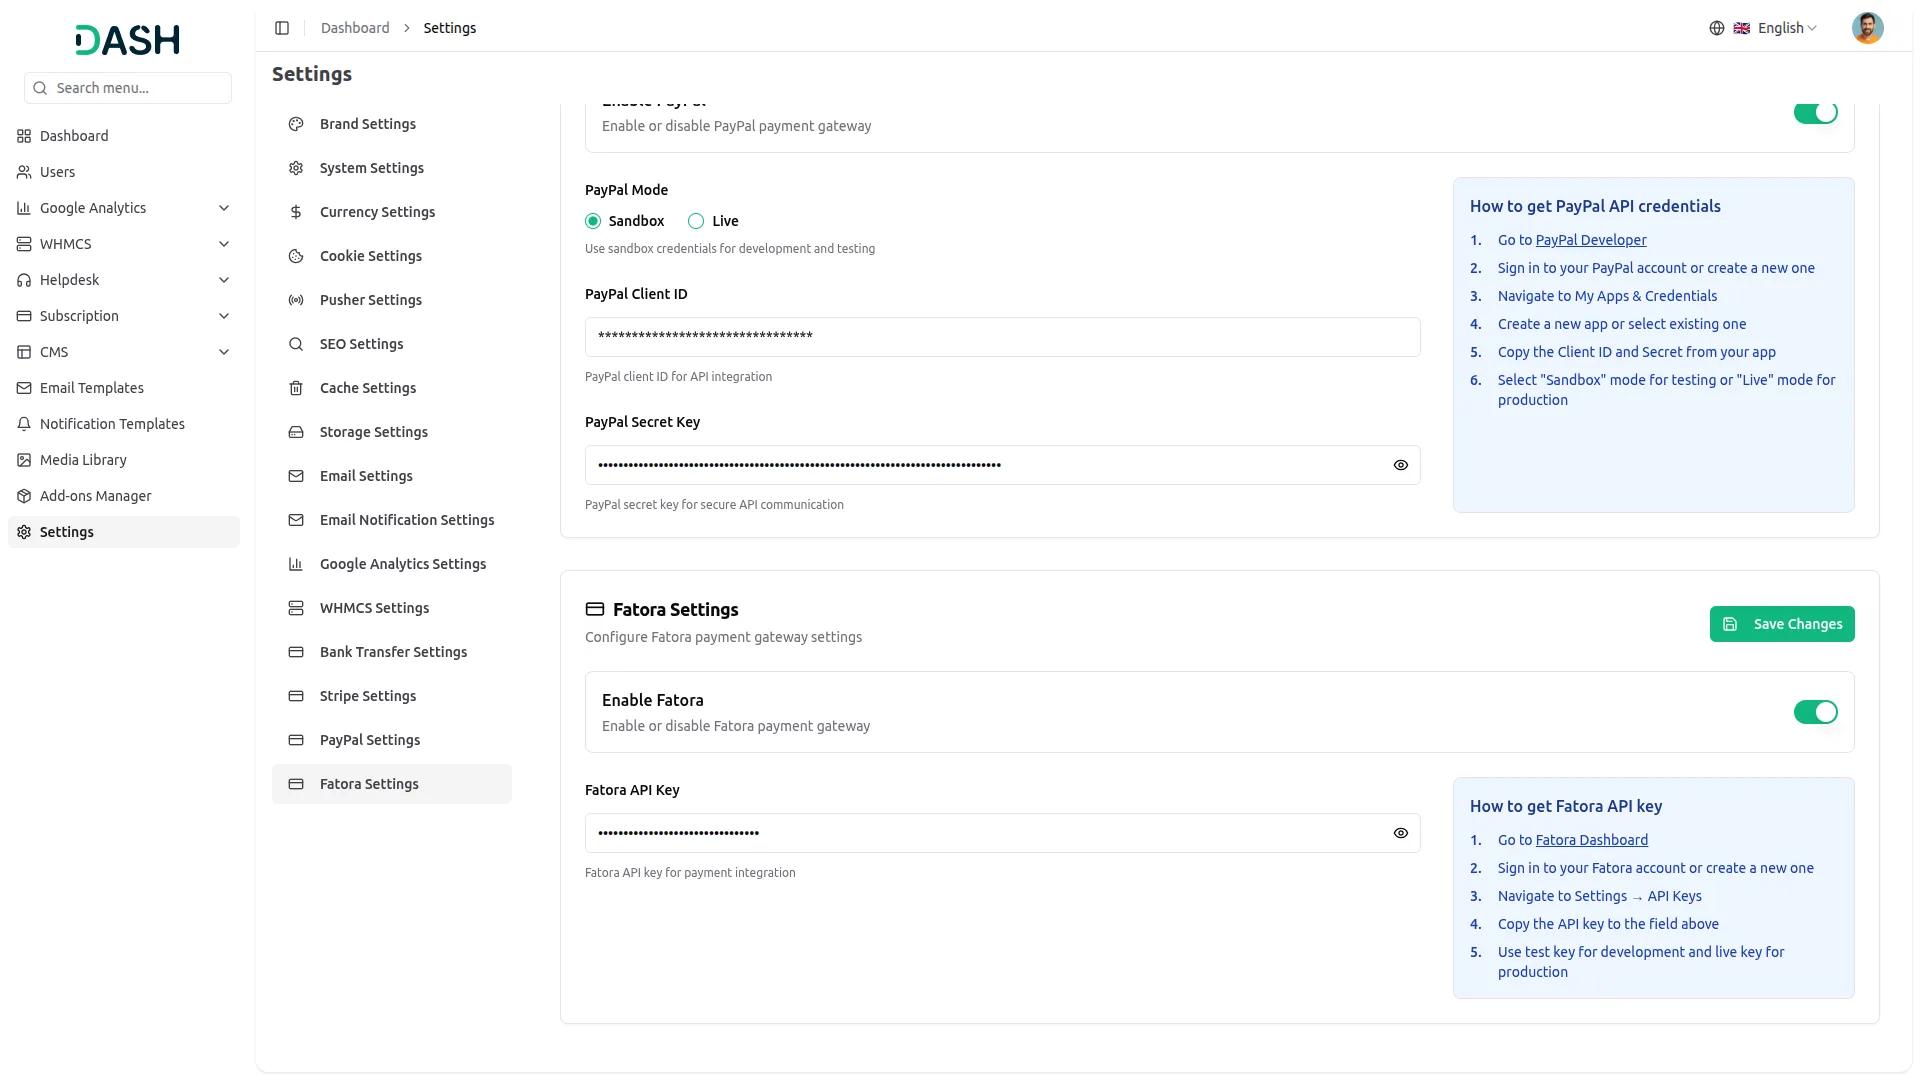Click the Users people icon in sidebar
The height and width of the screenshot is (1080, 1920).
coord(24,172)
